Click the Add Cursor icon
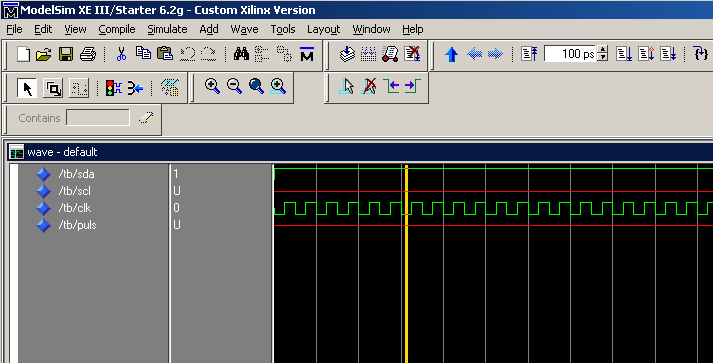Viewport: 713px width, 363px height. point(347,86)
